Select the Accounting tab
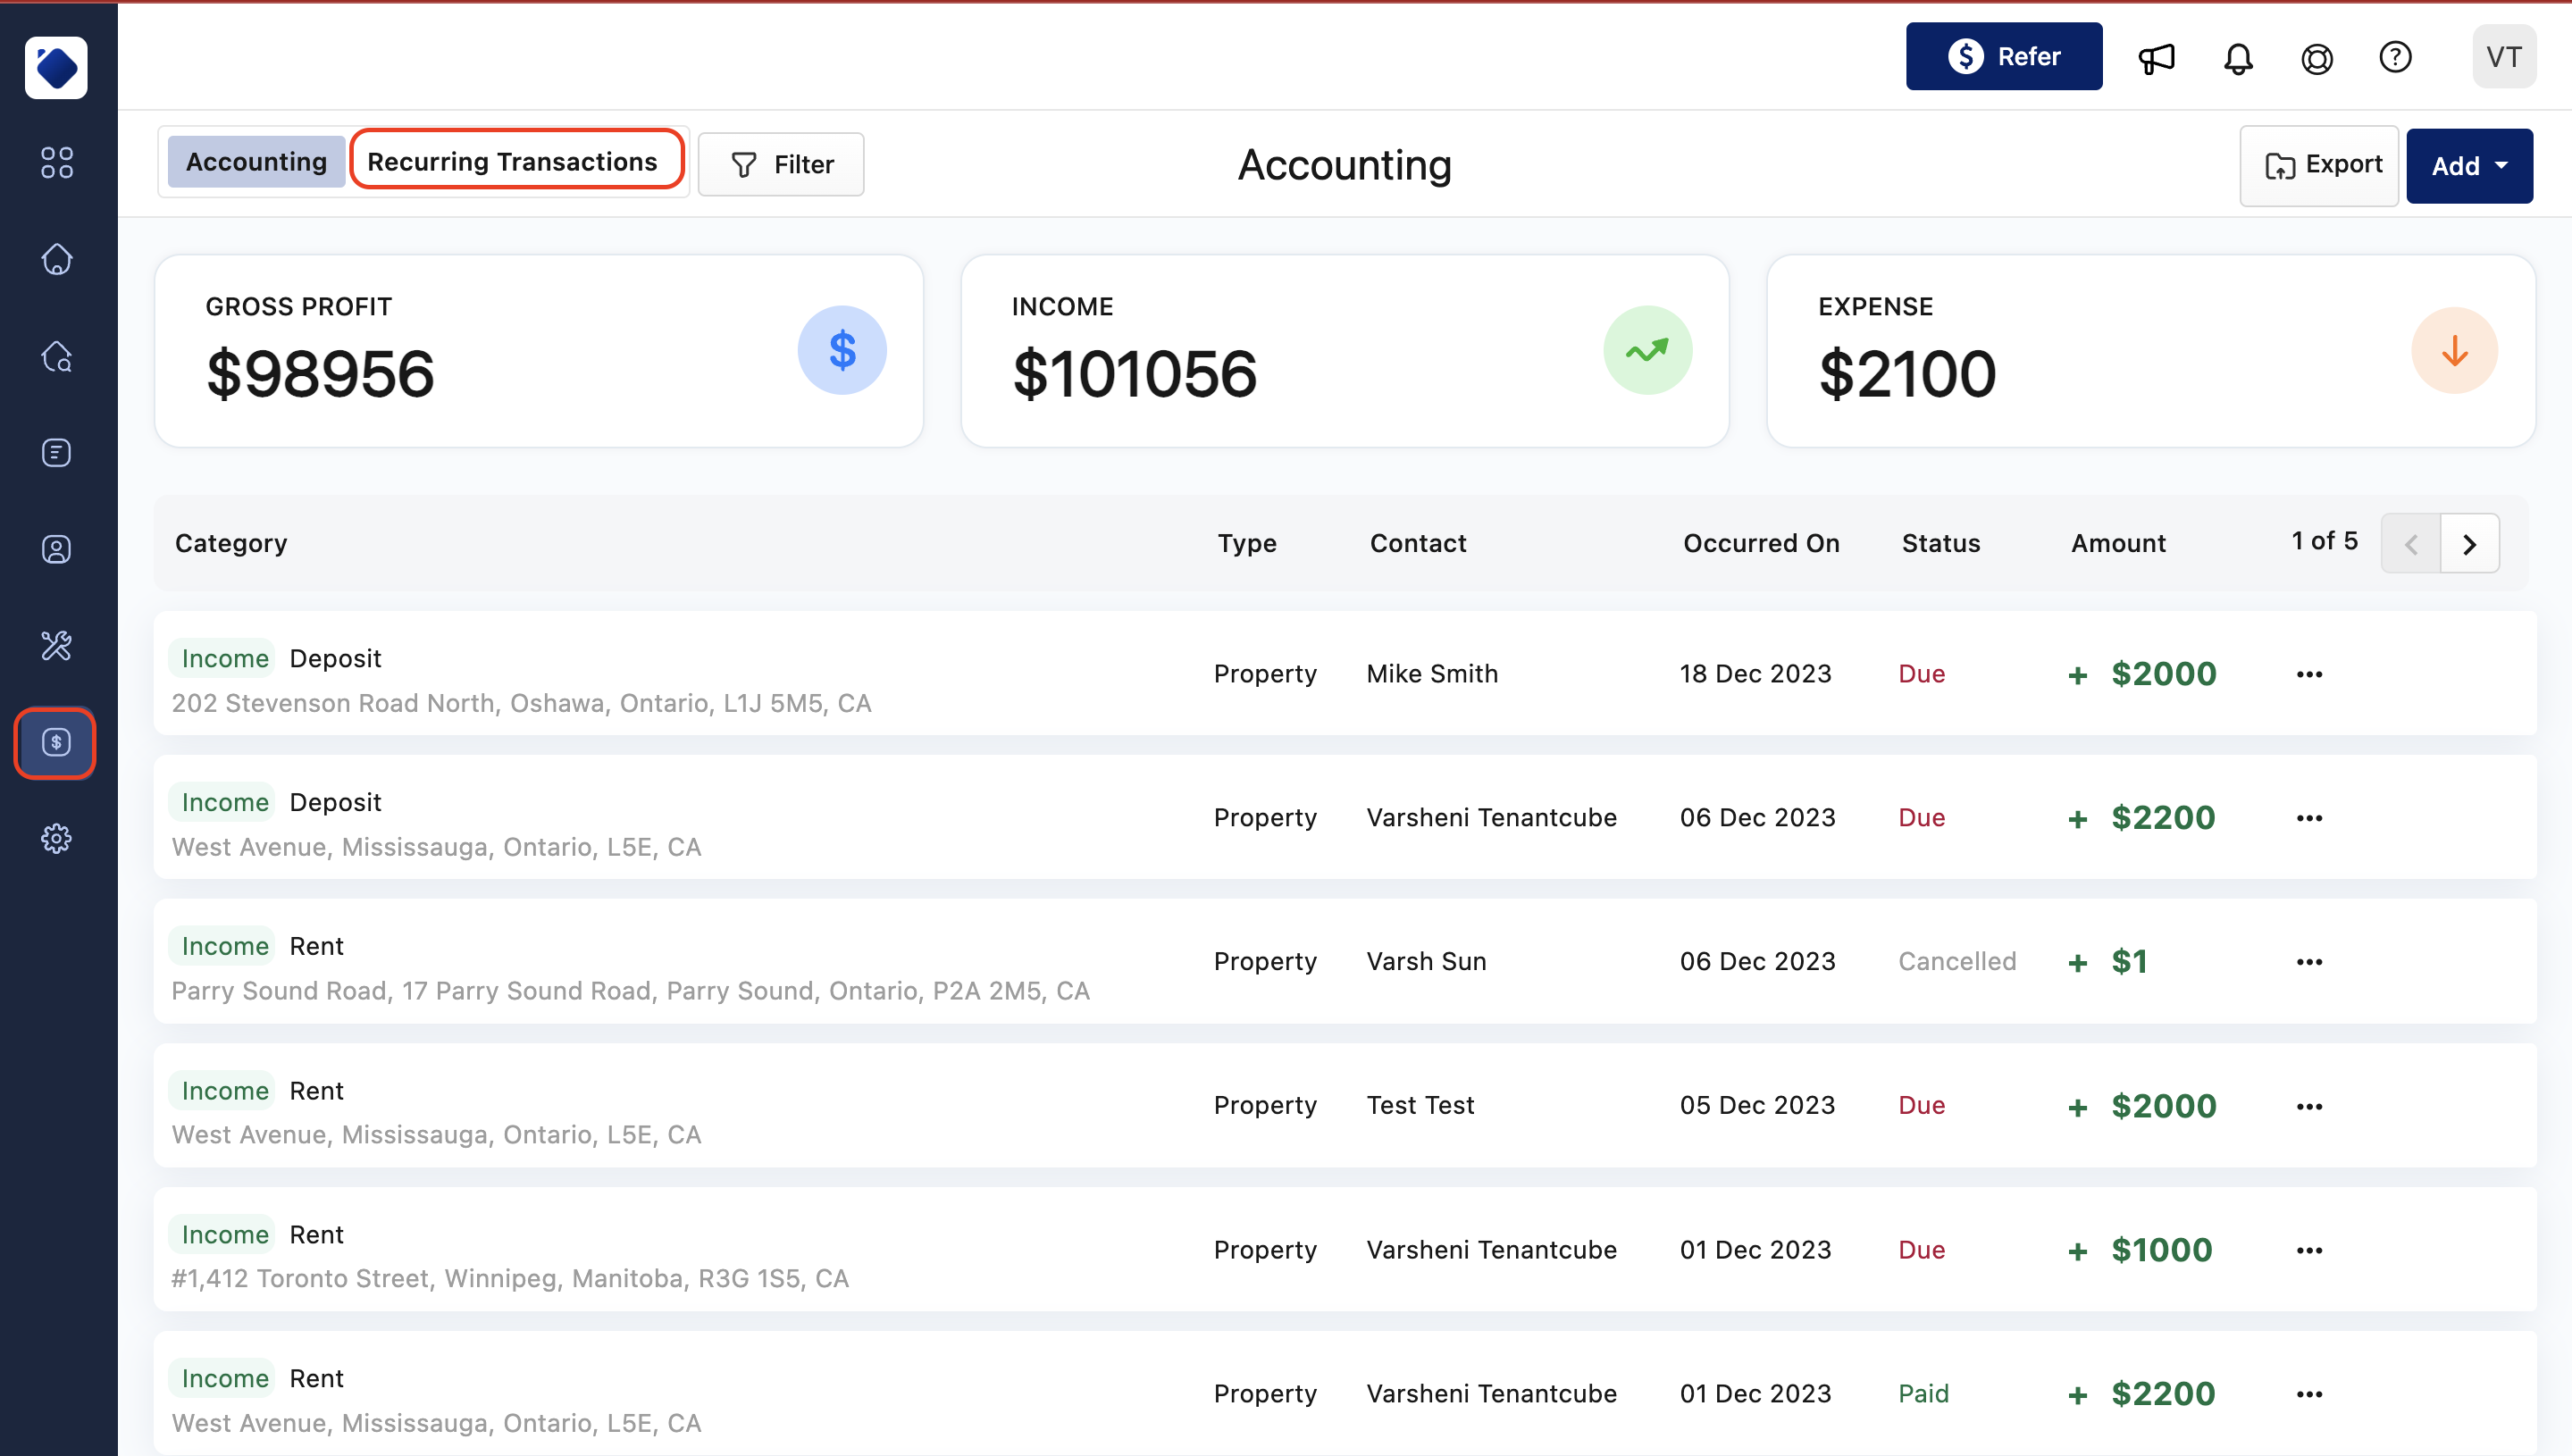This screenshot has height=1456, width=2572. point(256,162)
